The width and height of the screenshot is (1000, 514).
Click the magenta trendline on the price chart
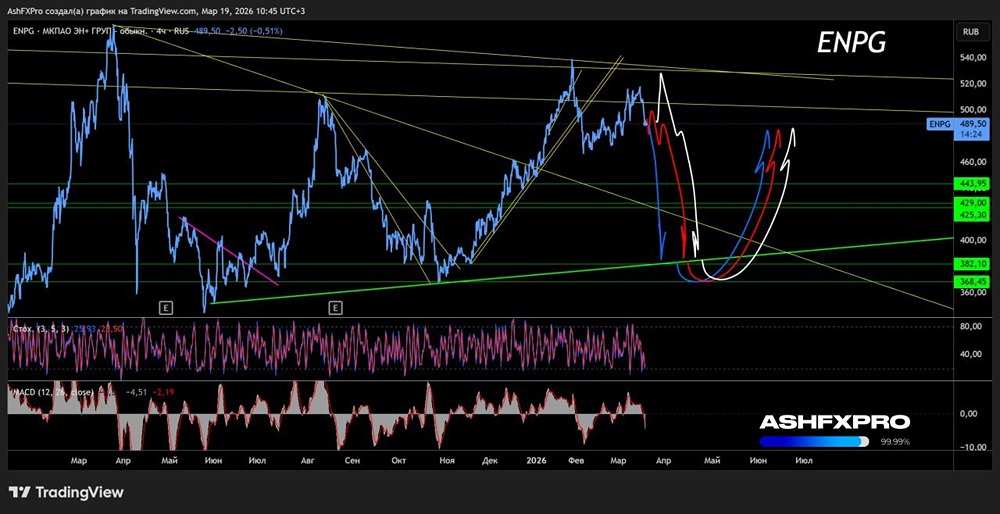point(230,251)
